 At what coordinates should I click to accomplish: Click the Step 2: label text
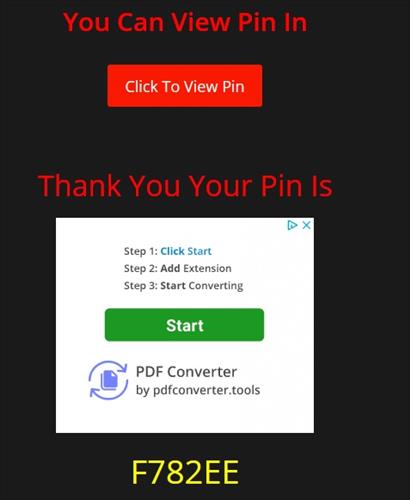(x=140, y=268)
